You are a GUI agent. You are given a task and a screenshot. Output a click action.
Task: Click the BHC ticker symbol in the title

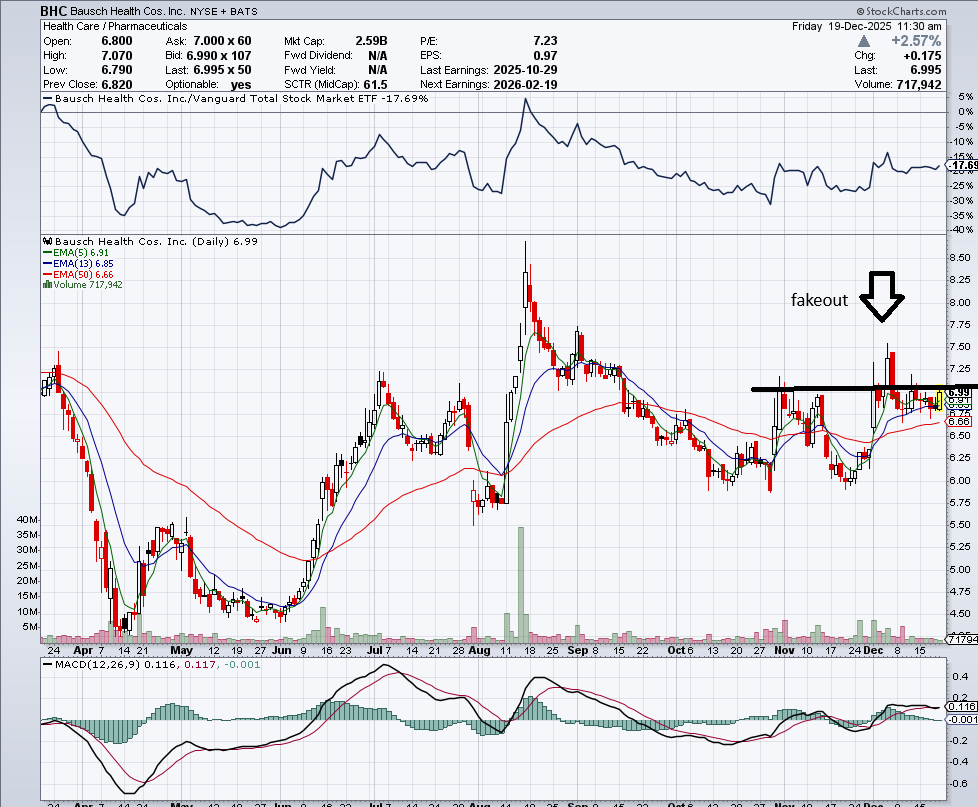[x=54, y=11]
